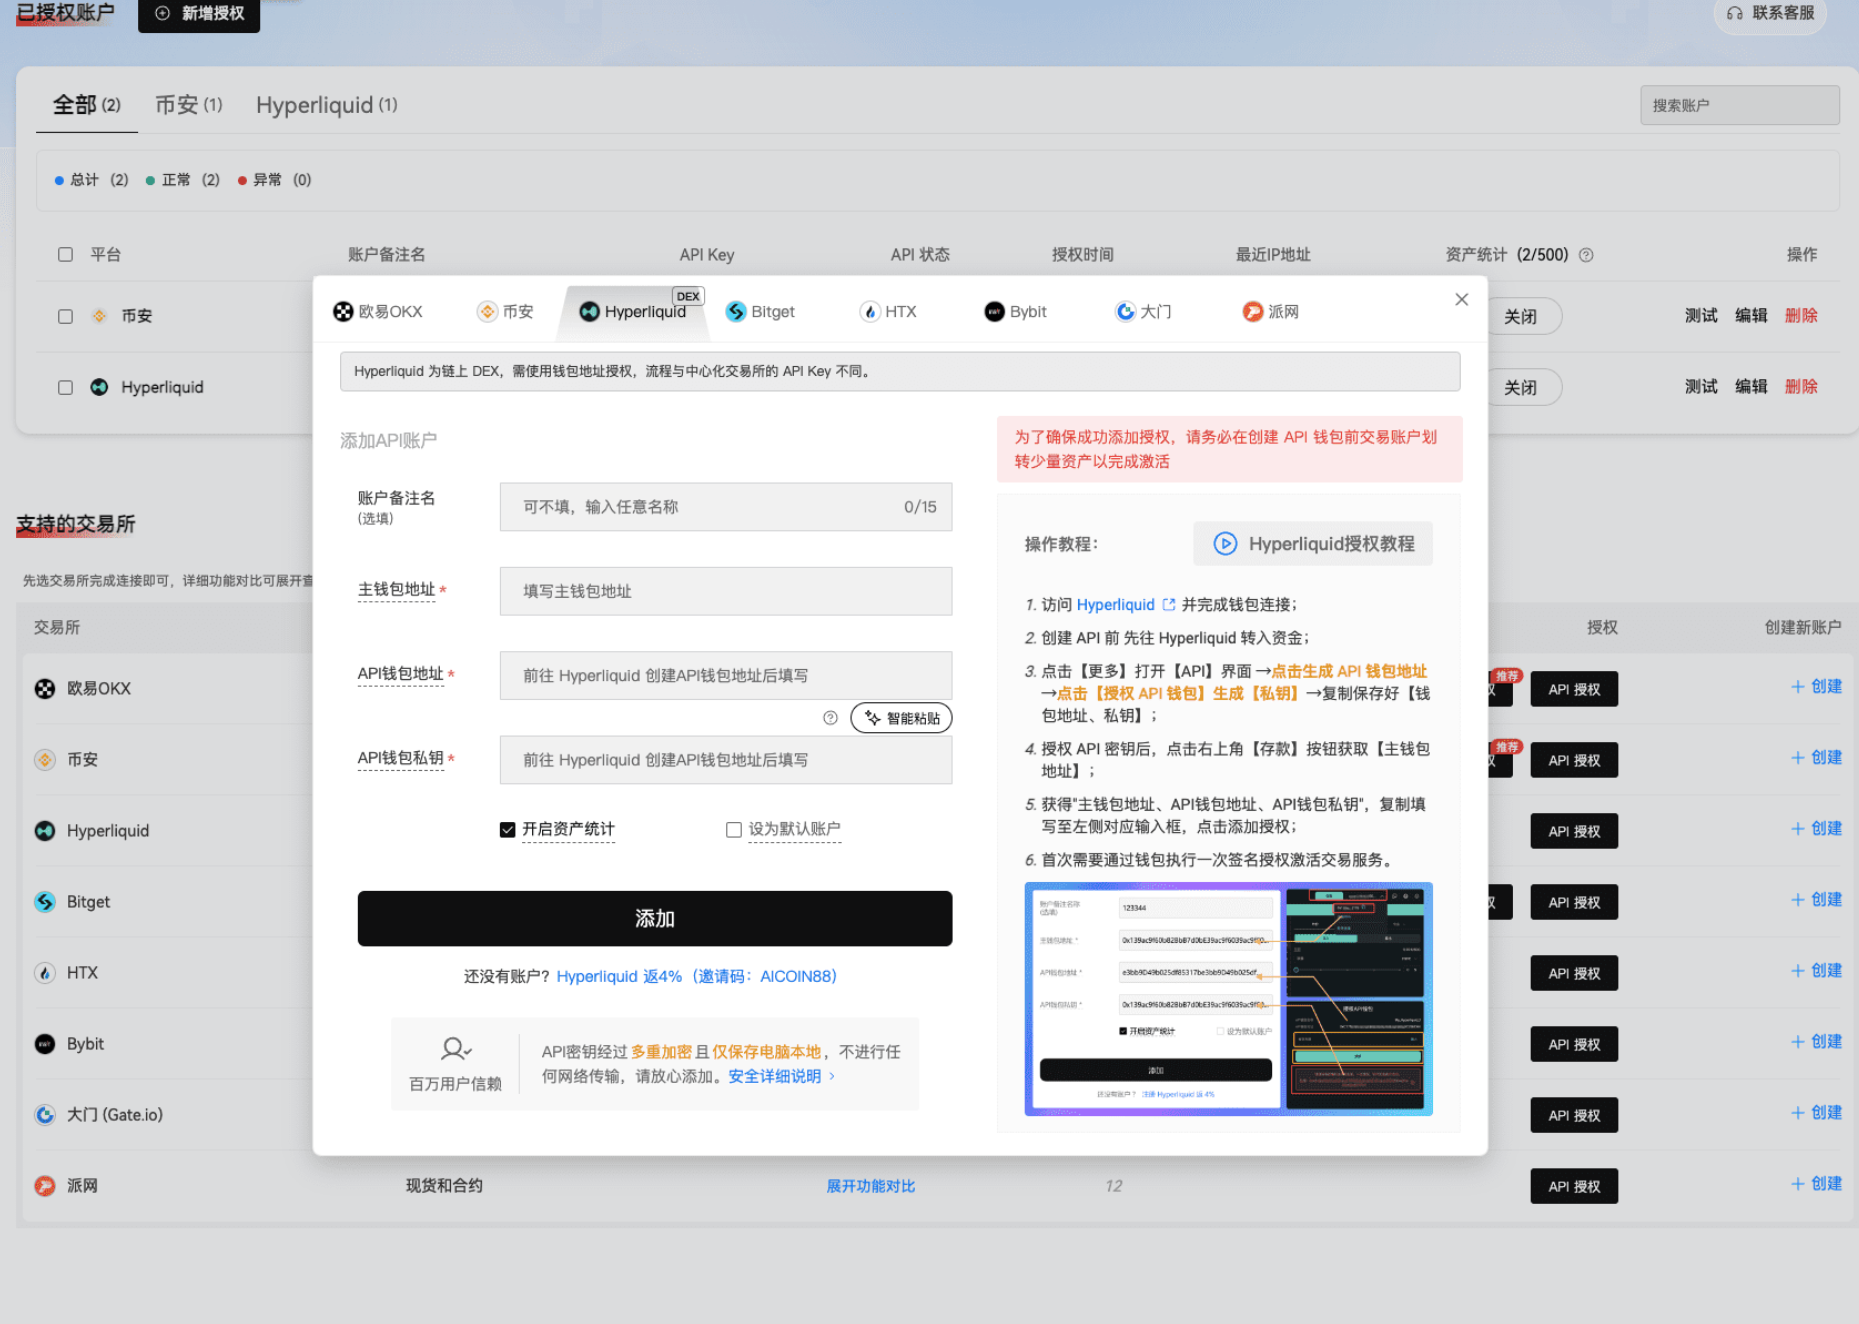Check the 币安 account row checkbox

click(x=65, y=316)
